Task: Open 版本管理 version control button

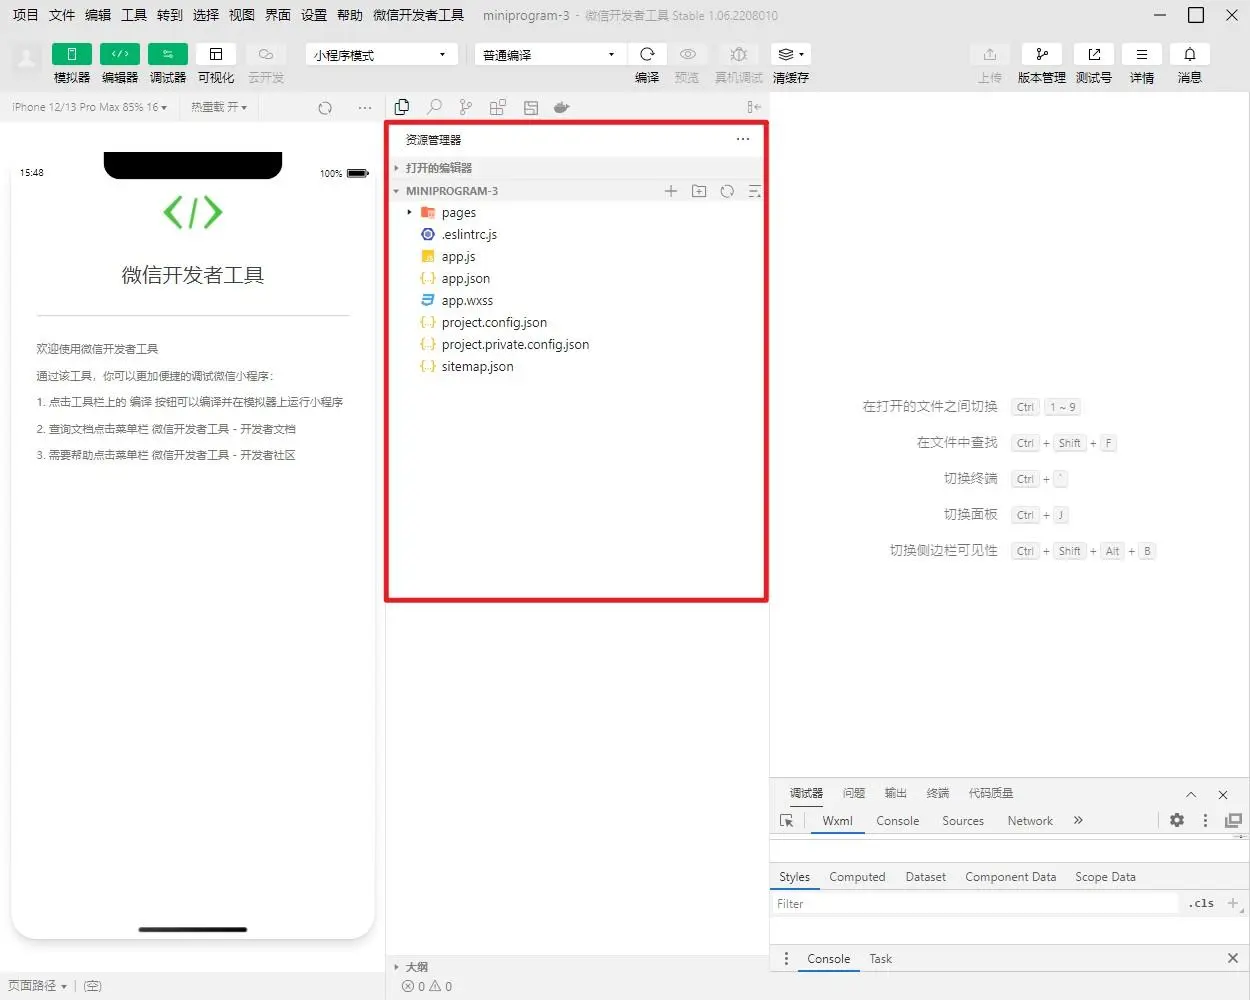Action: pyautogui.click(x=1041, y=55)
